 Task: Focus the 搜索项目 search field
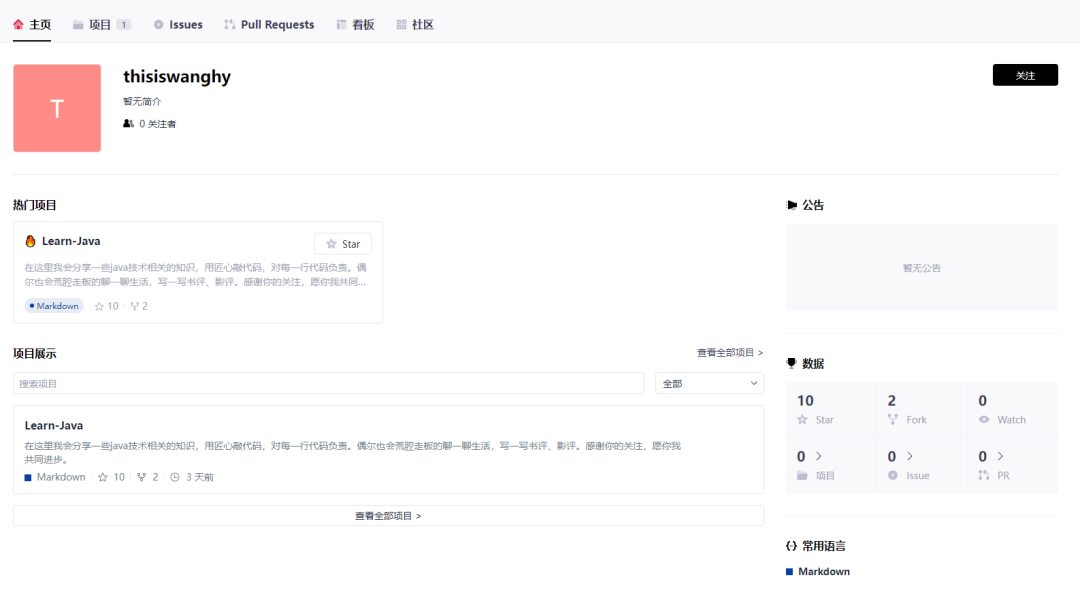point(329,383)
